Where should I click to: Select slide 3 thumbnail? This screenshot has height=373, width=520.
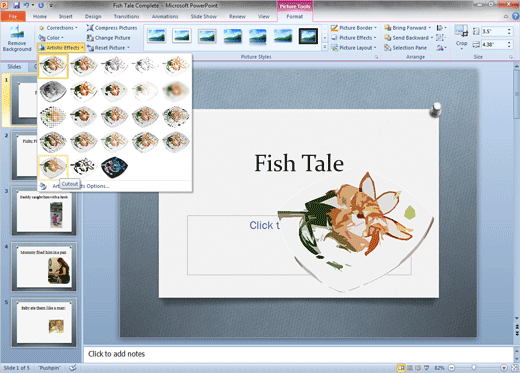pyautogui.click(x=44, y=211)
